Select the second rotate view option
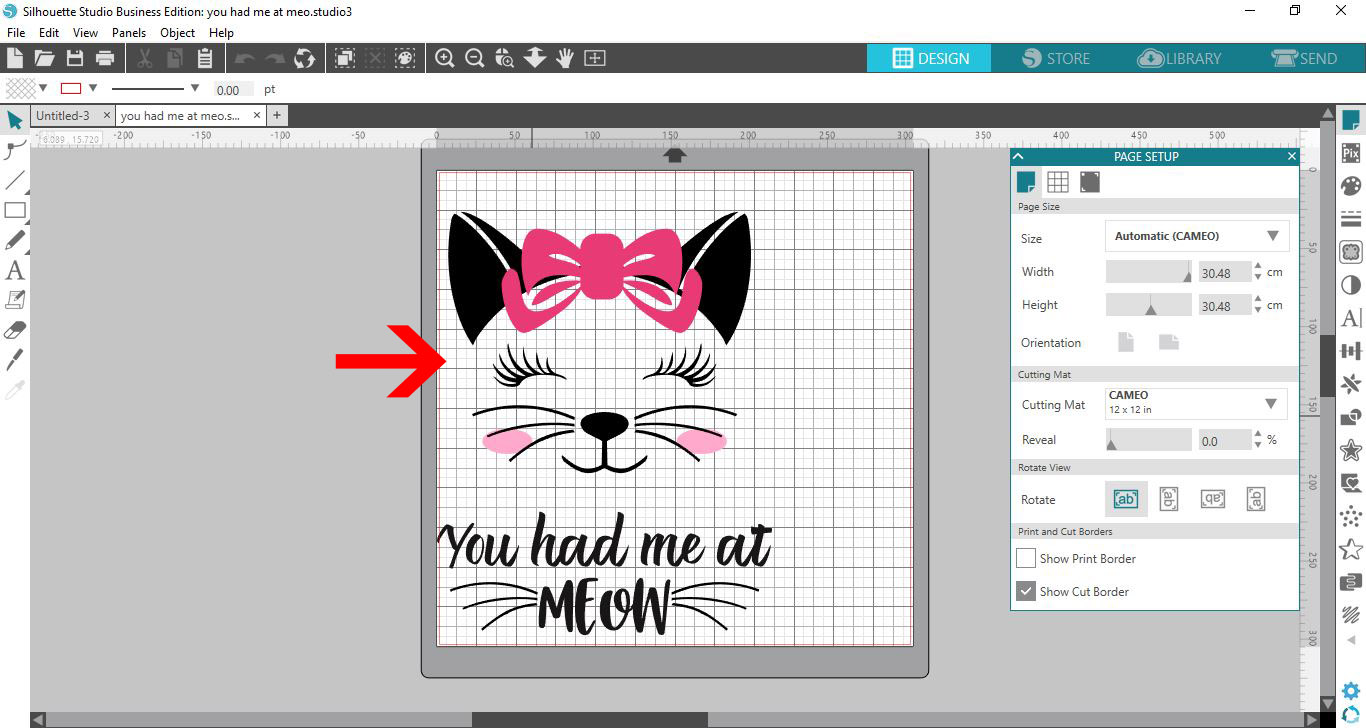Image resolution: width=1366 pixels, height=728 pixels. coord(1169,499)
